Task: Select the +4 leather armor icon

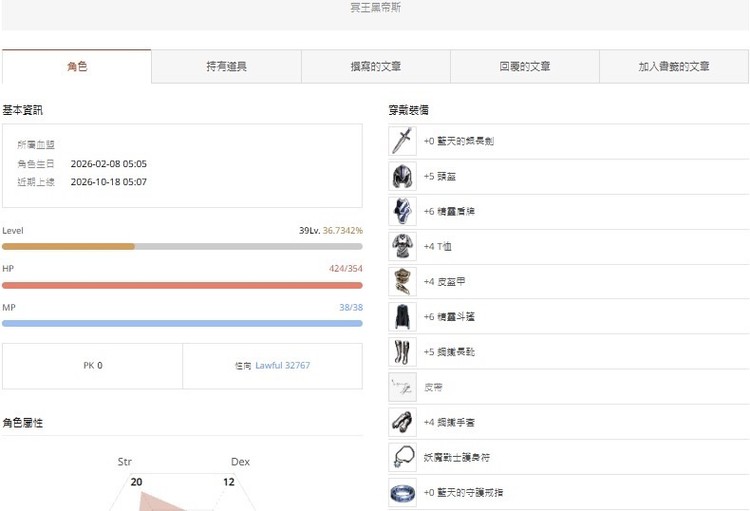Action: coord(402,282)
